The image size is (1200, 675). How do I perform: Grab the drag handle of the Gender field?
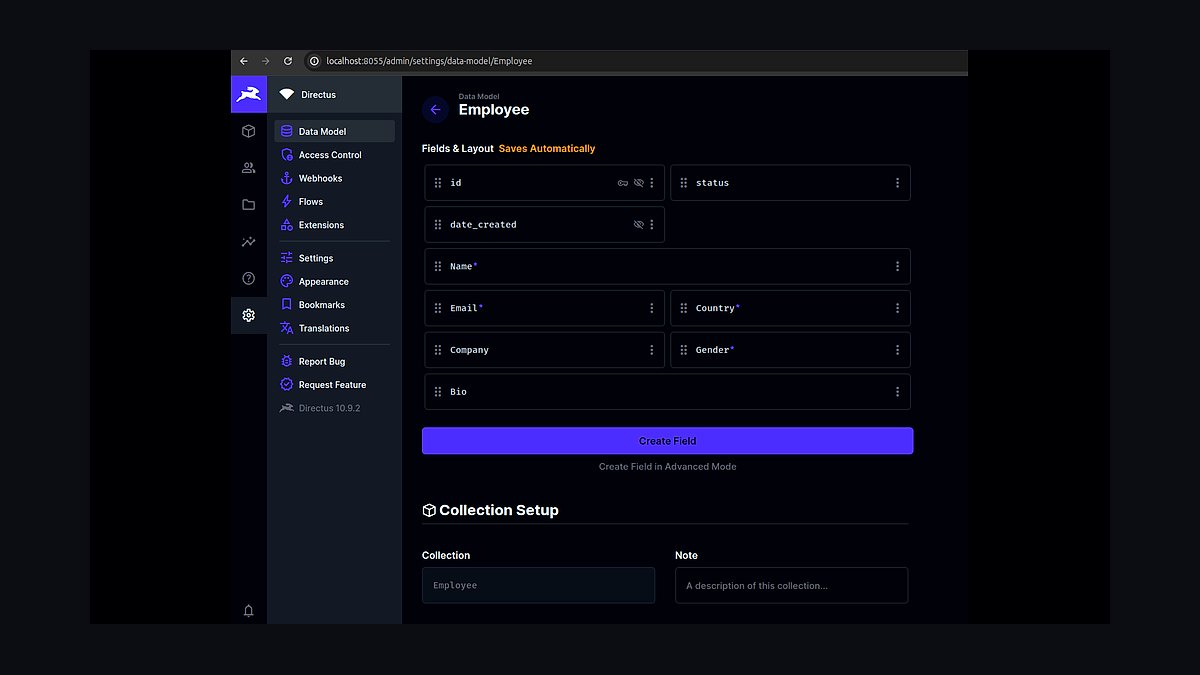point(684,350)
